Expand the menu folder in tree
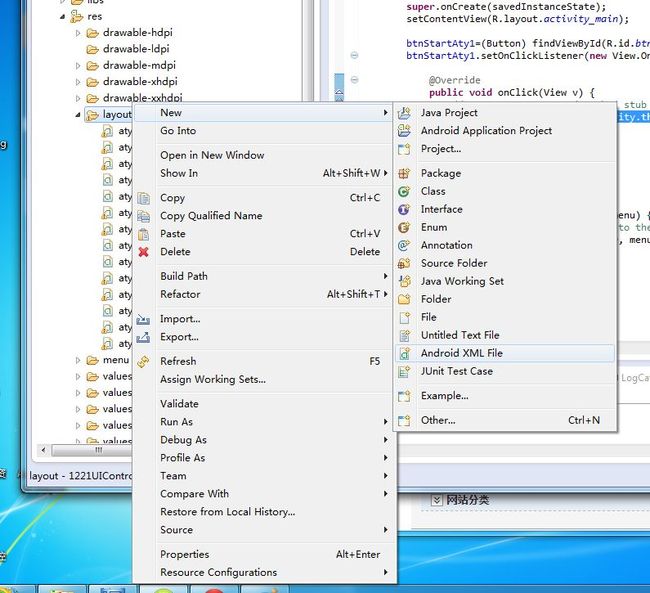The width and height of the screenshot is (650, 593). tap(78, 360)
